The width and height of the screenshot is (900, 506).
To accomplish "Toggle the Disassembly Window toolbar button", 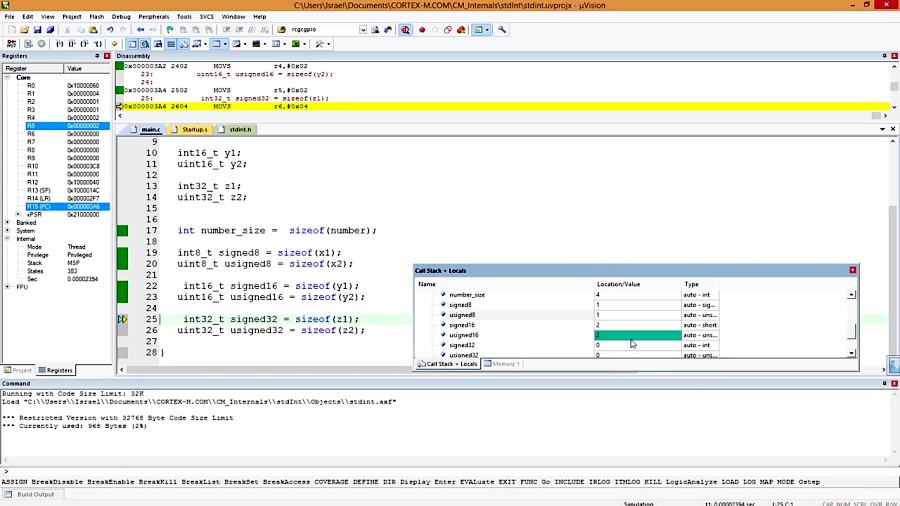I will point(145,44).
